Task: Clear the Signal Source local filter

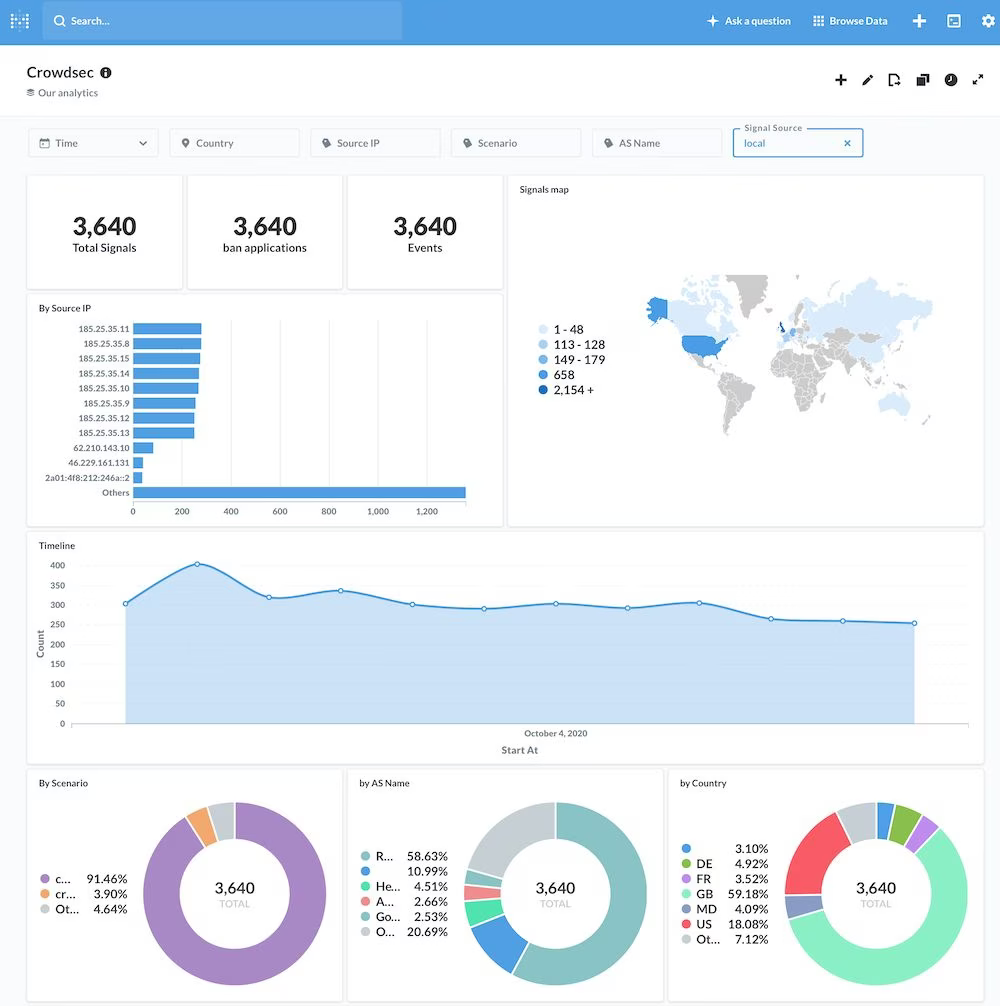Action: tap(847, 143)
